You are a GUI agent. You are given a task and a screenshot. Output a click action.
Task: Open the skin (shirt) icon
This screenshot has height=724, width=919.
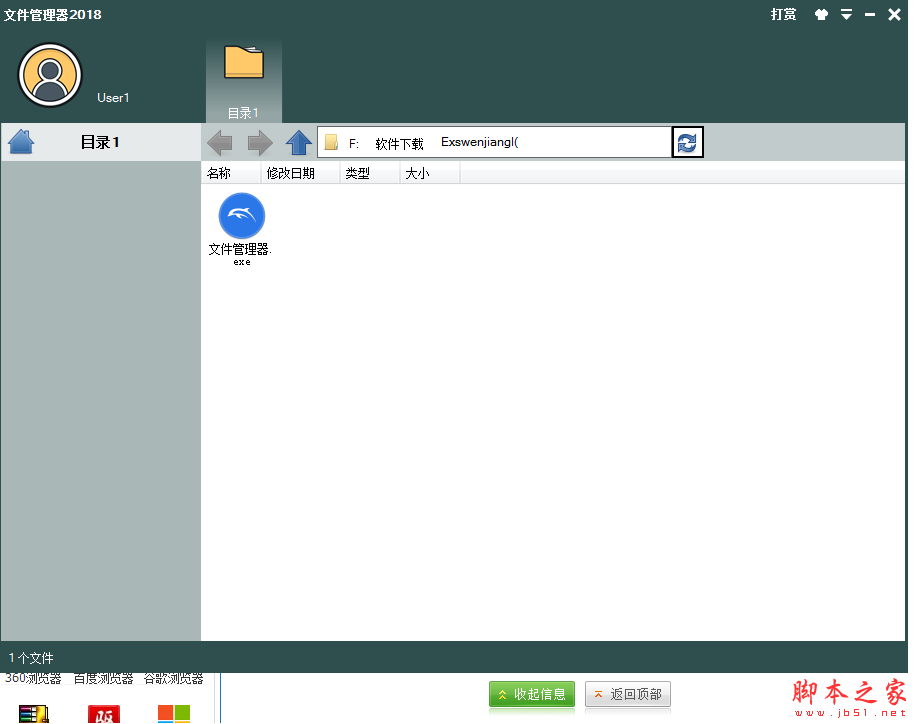point(821,15)
